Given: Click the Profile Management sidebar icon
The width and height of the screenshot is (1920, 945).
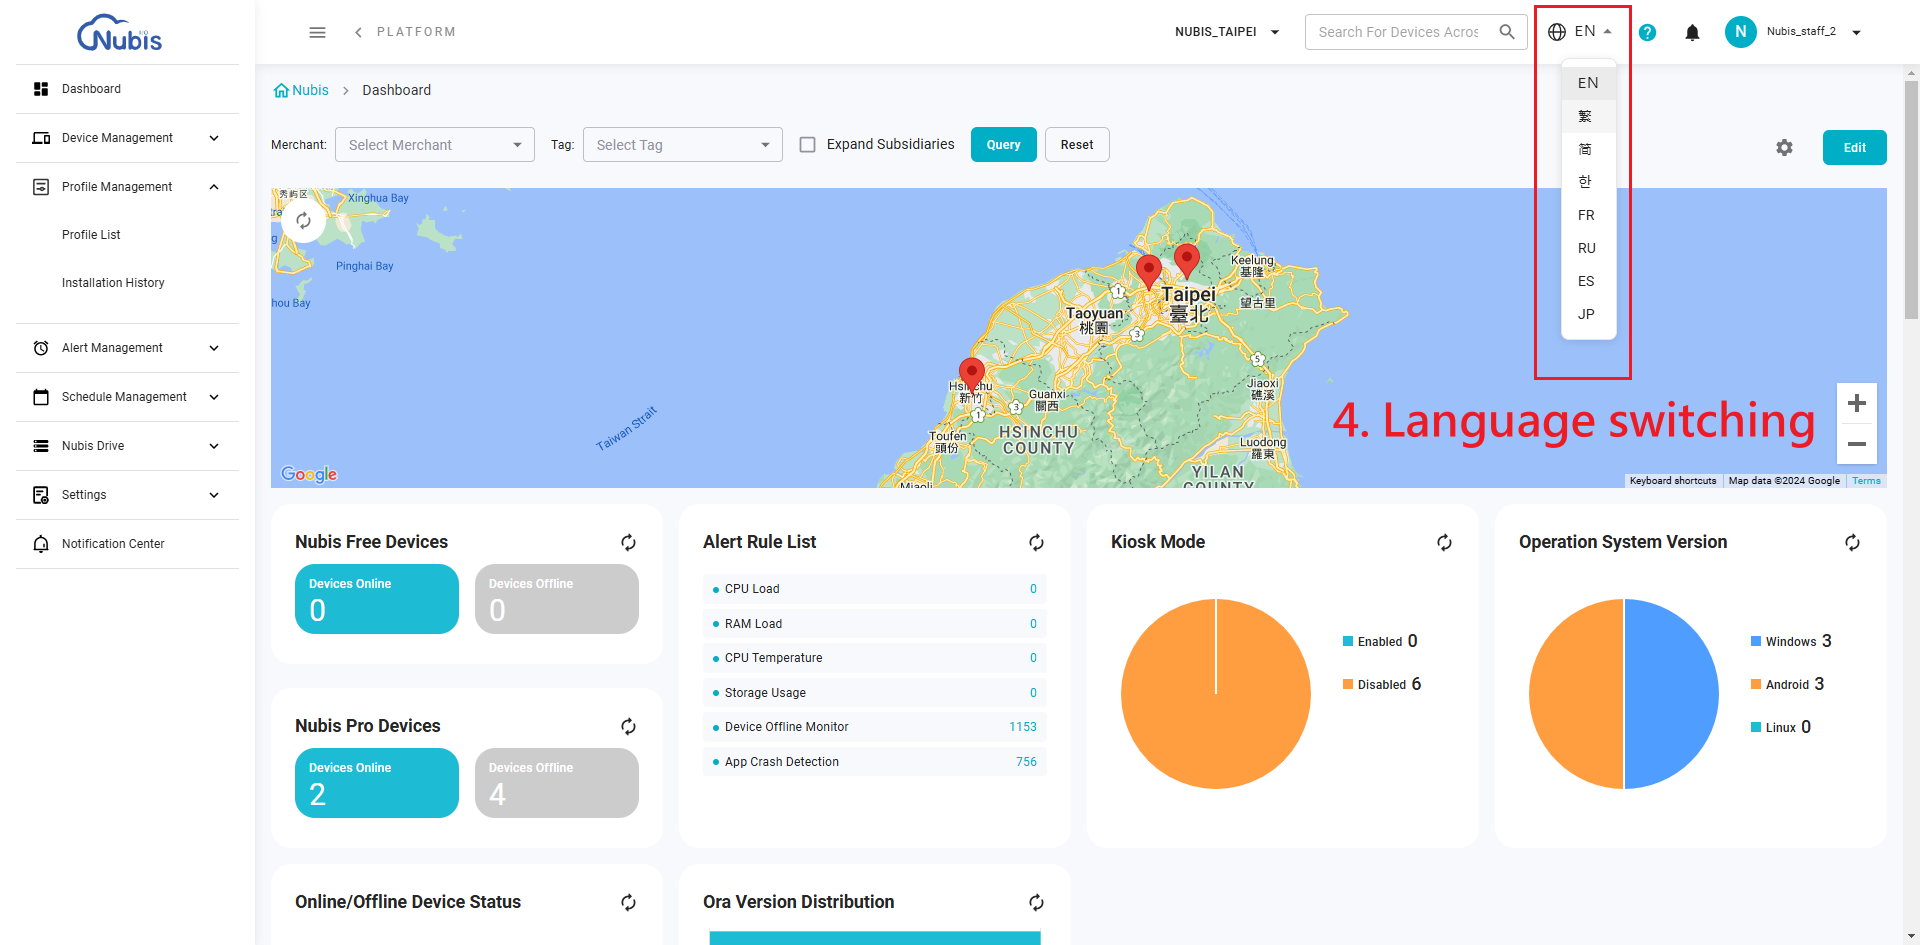Looking at the screenshot, I should click(x=41, y=187).
